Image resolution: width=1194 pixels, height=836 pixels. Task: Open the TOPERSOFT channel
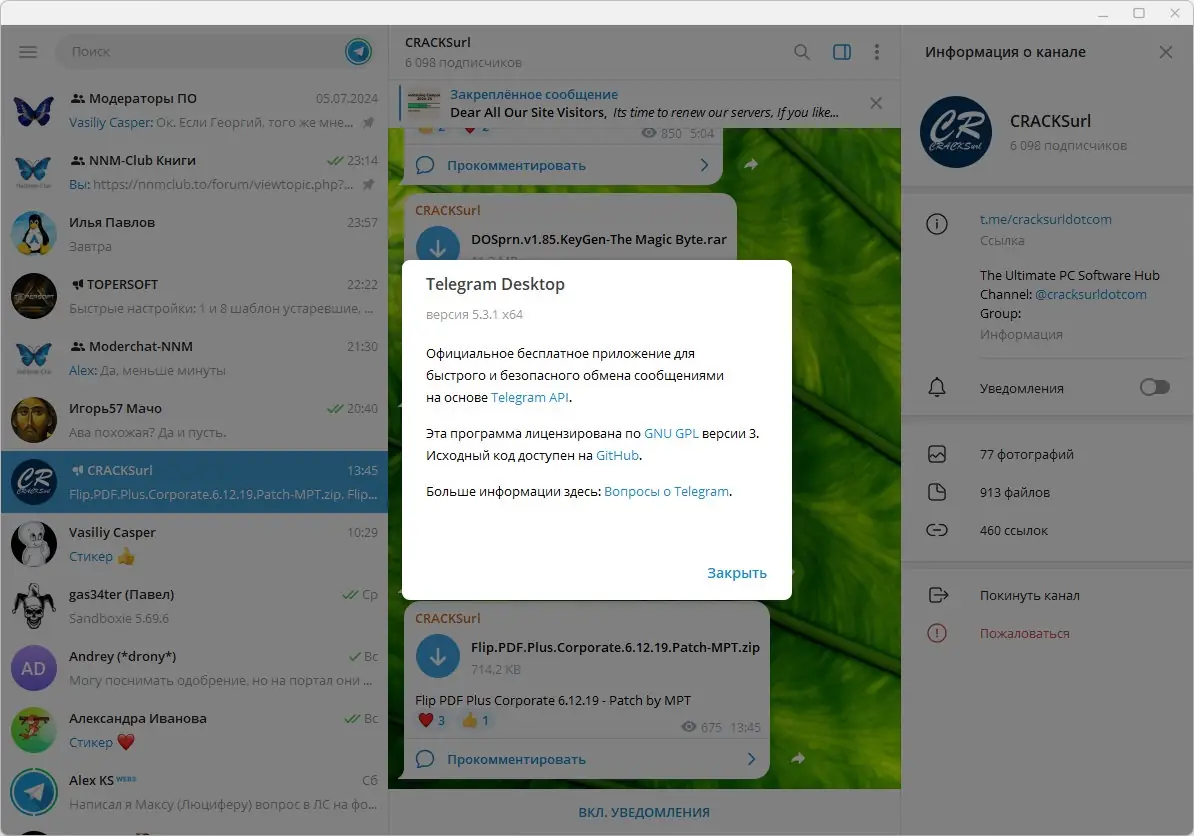194,296
